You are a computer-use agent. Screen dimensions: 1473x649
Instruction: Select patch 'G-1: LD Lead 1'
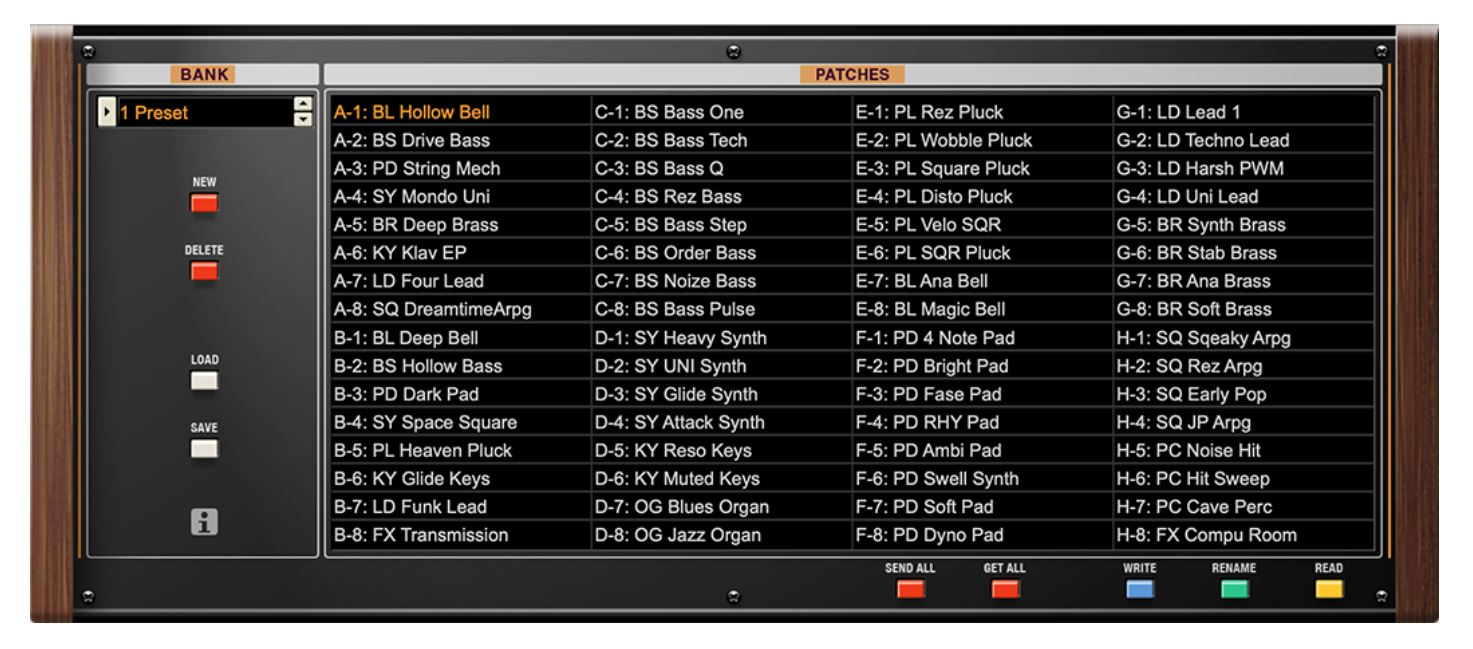click(x=1244, y=112)
